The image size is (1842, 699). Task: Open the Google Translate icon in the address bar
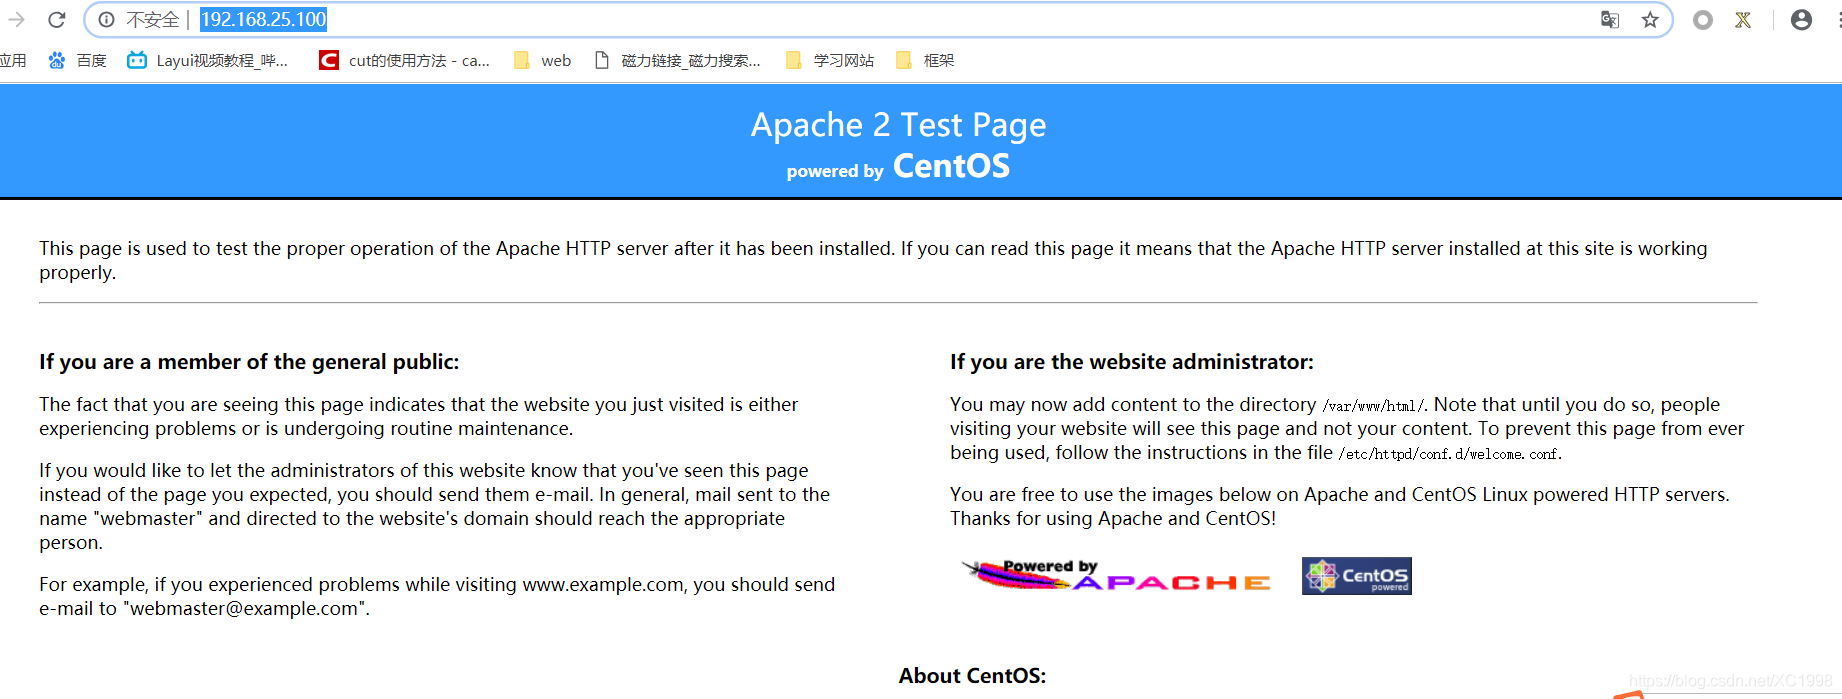1610,19
